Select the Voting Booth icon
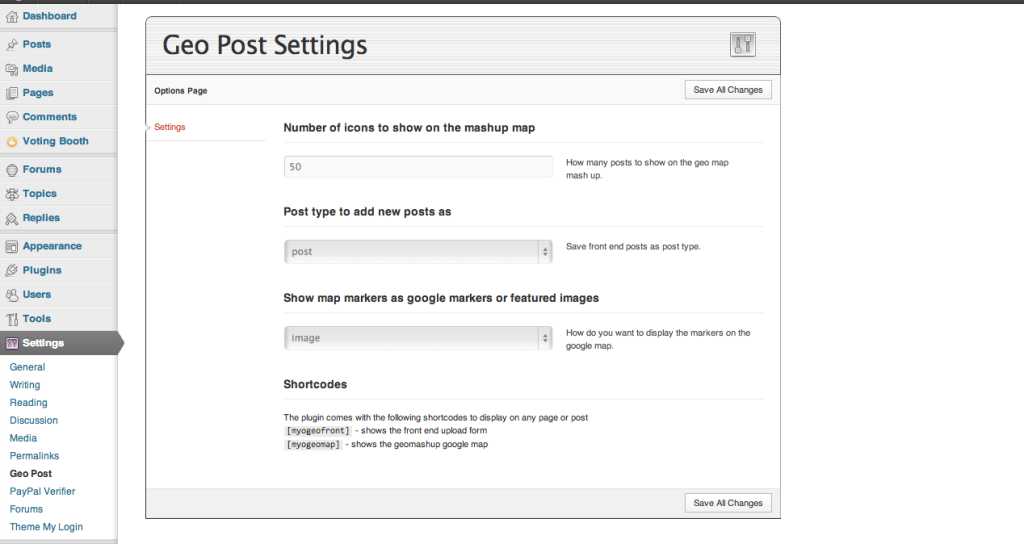1024x544 pixels. pyautogui.click(x=12, y=142)
